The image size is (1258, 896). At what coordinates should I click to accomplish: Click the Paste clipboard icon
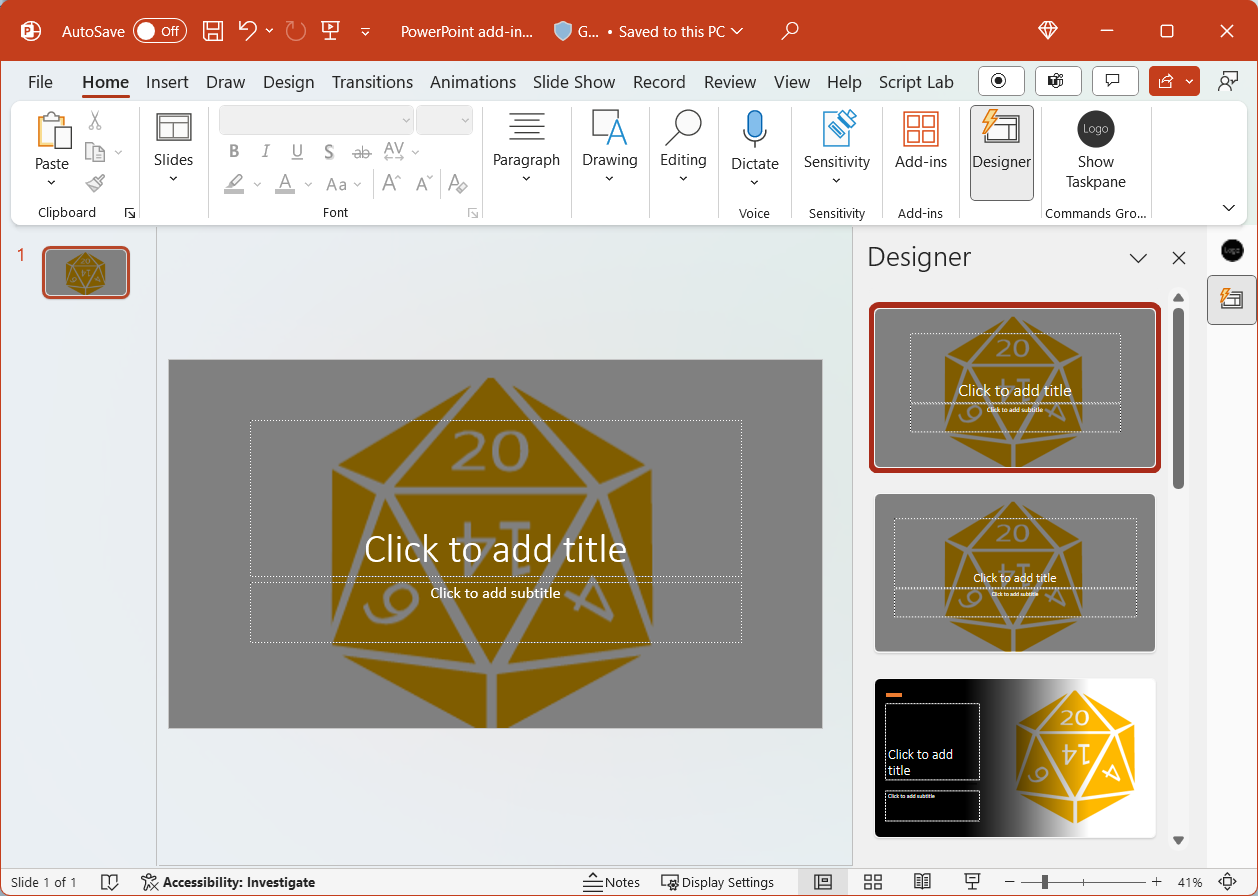(x=52, y=130)
